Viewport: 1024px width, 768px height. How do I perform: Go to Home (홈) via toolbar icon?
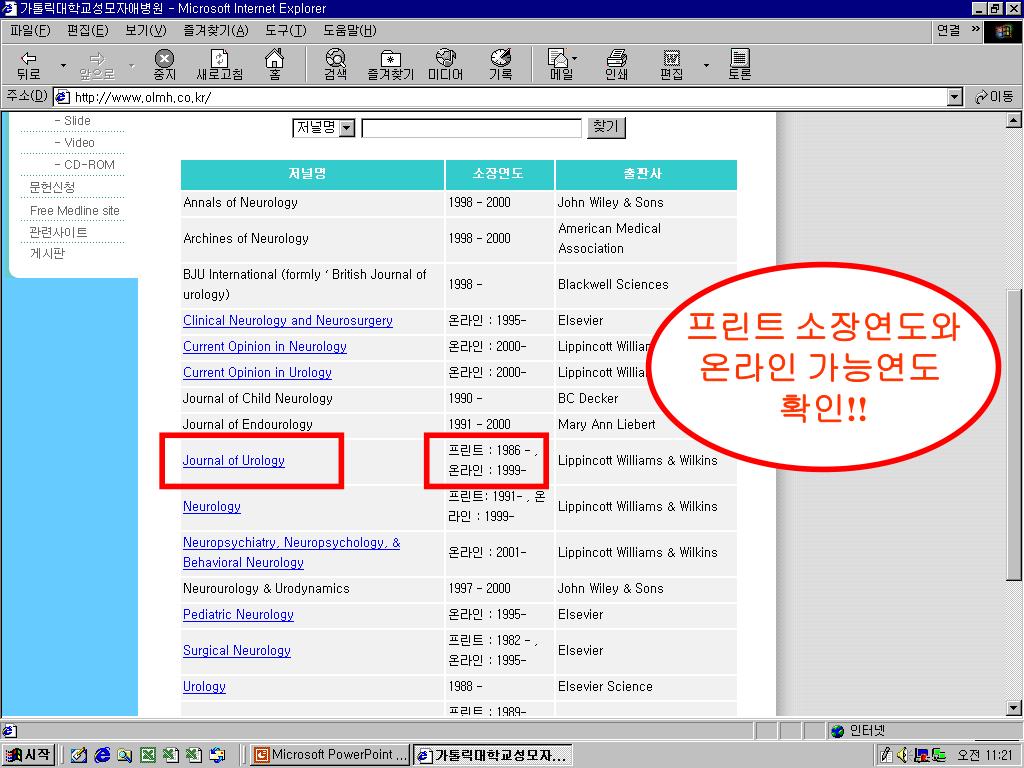tap(275, 65)
